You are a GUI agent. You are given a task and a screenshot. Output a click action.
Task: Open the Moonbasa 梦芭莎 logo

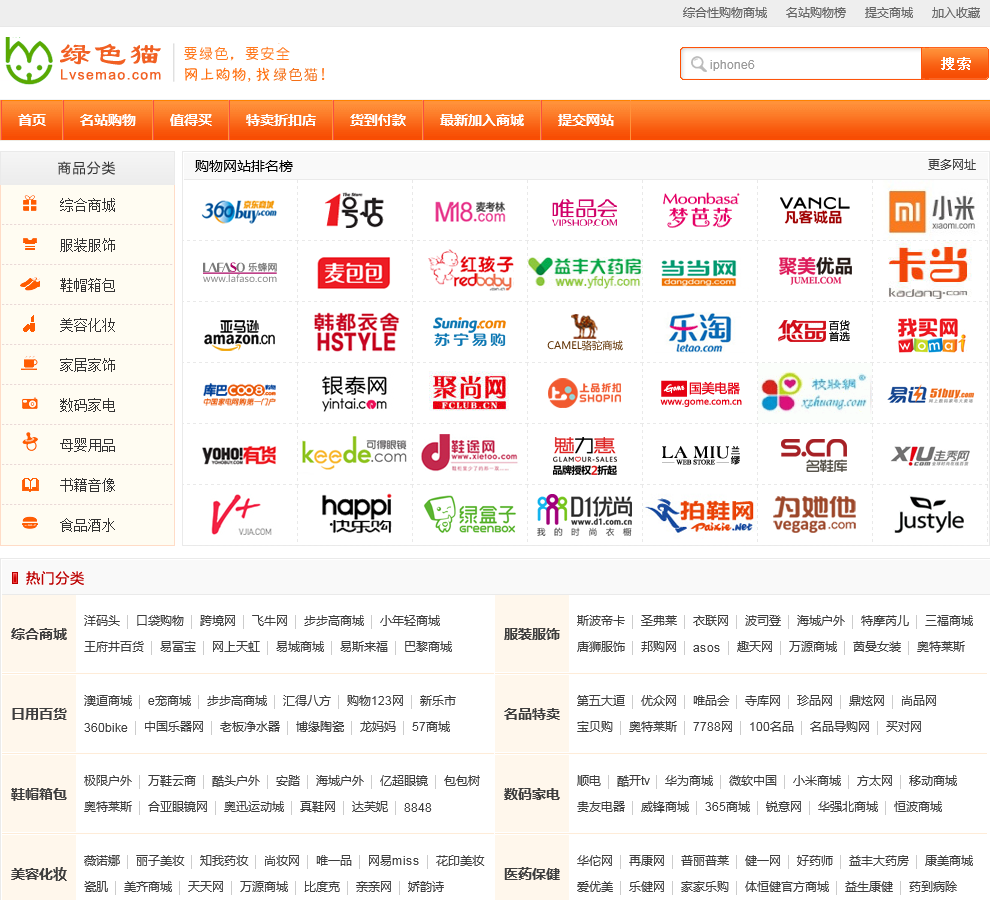coord(700,210)
